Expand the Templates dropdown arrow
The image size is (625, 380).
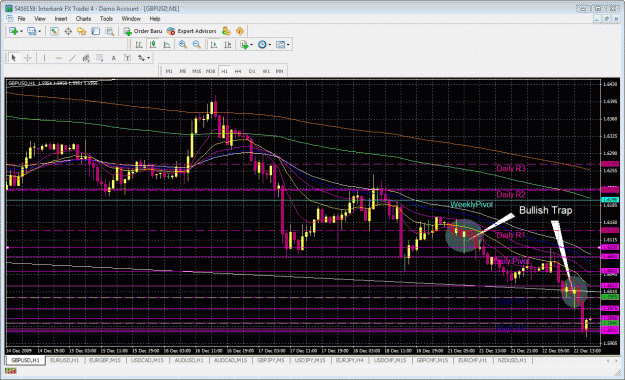coord(288,45)
